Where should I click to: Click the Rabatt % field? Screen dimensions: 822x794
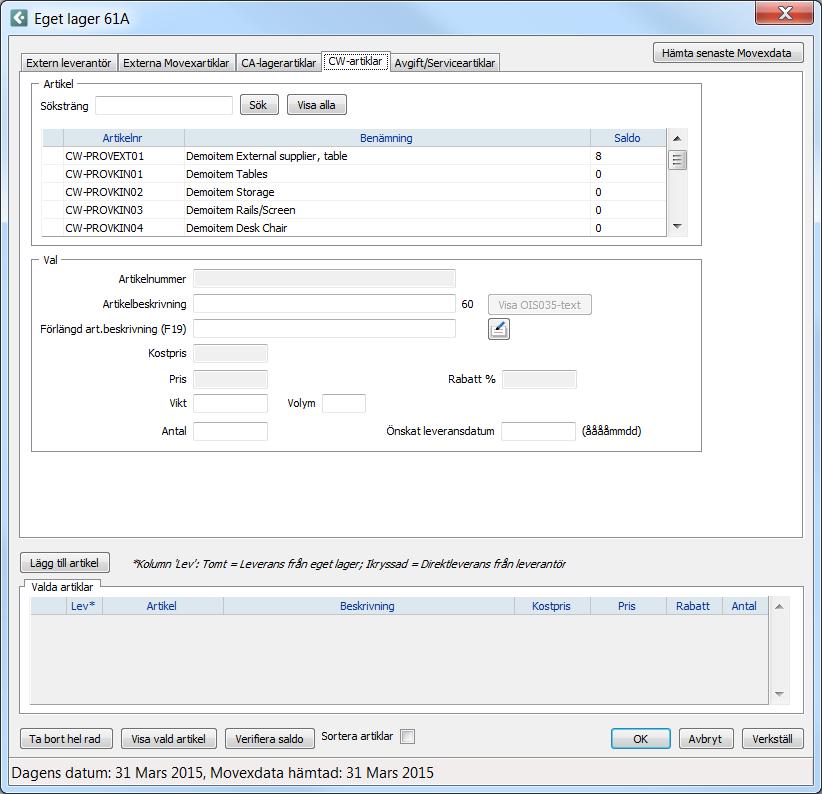pos(539,379)
